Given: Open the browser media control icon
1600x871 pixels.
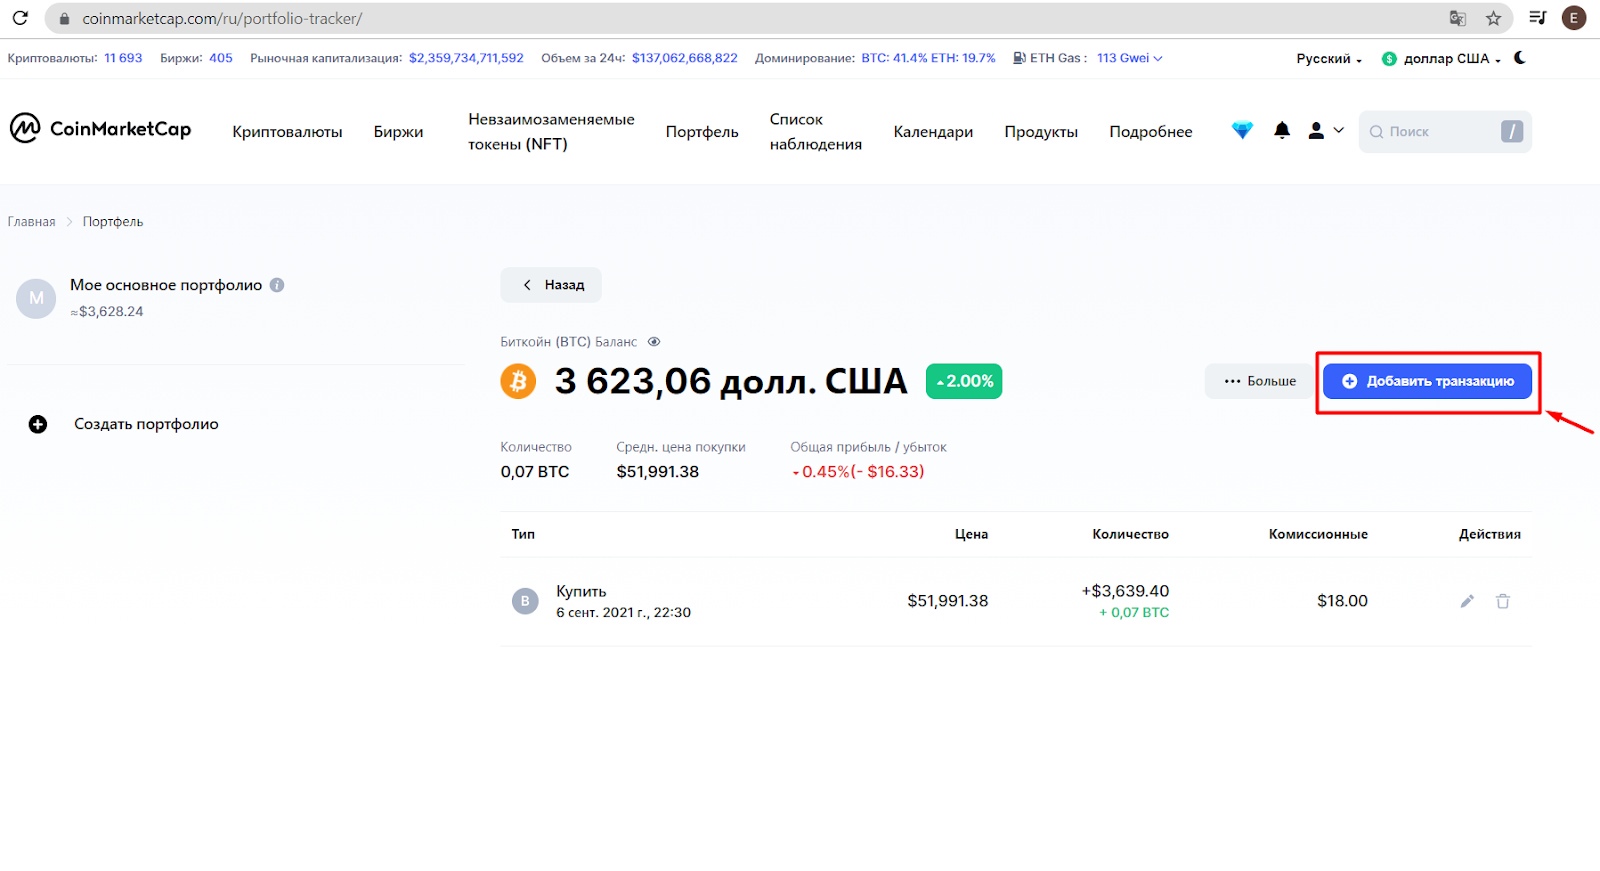Looking at the screenshot, I should pyautogui.click(x=1538, y=18).
